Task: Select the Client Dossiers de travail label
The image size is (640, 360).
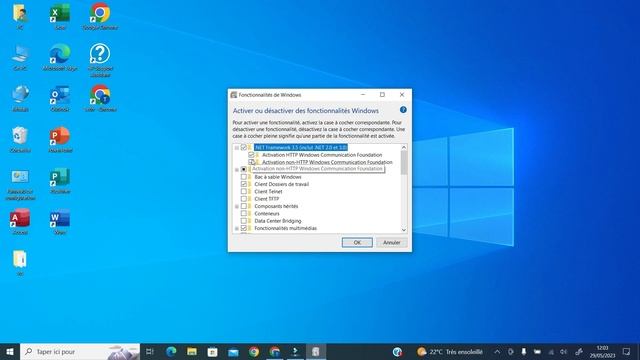Action: tap(281, 184)
